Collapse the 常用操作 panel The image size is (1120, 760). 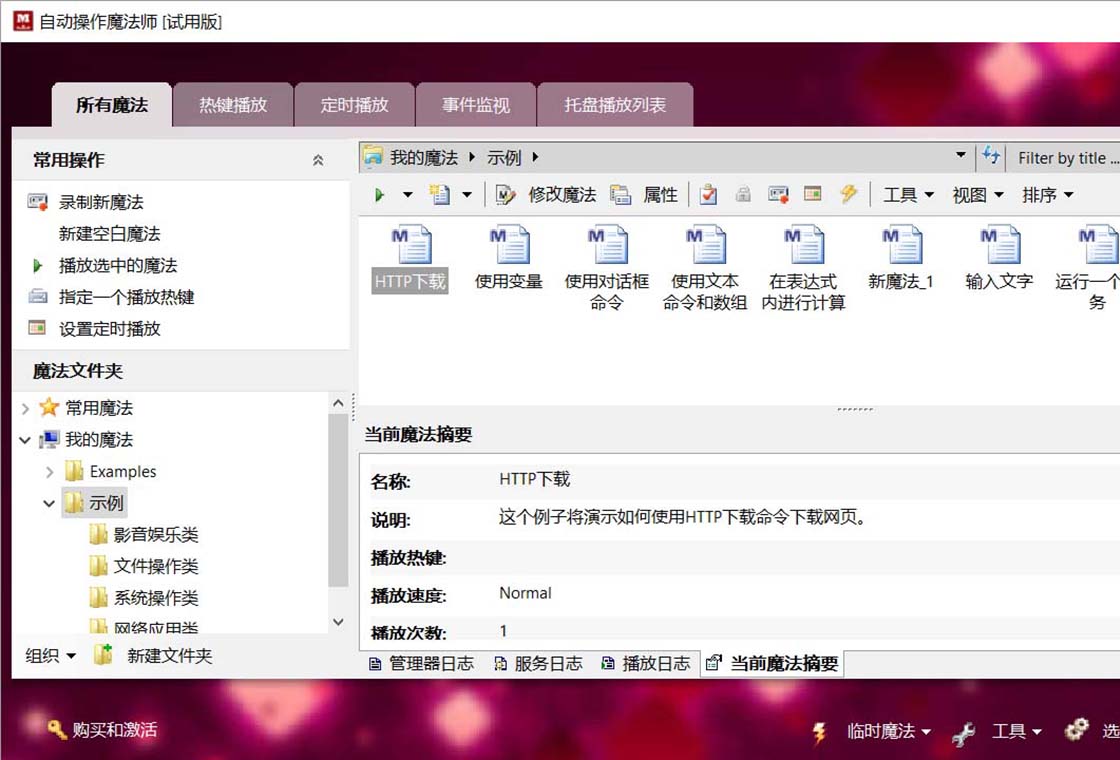tap(318, 160)
